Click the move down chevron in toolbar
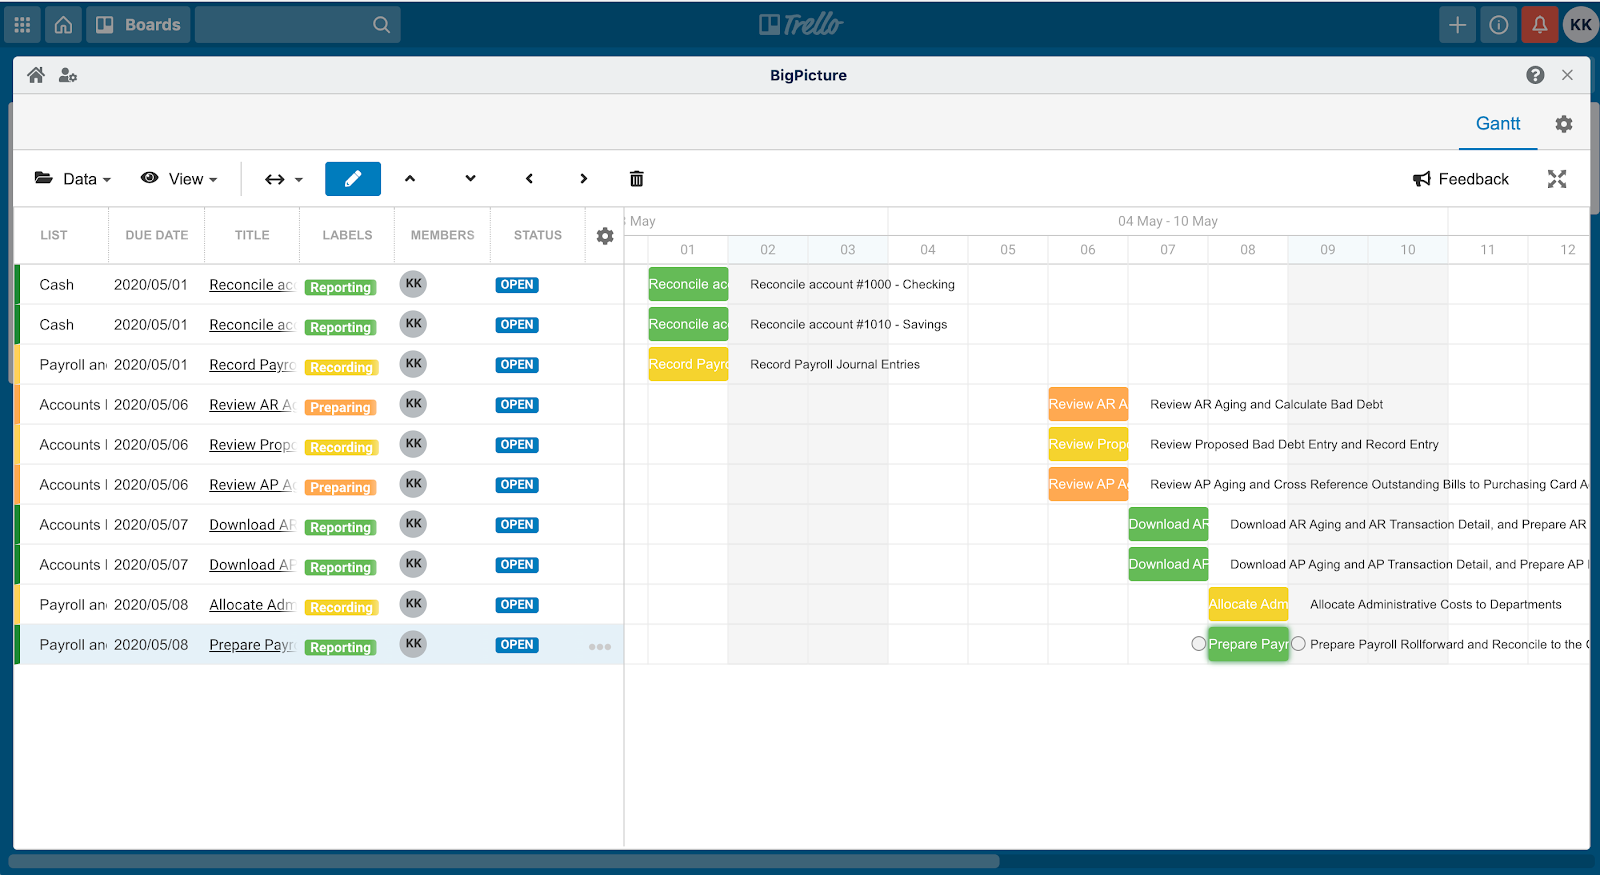The width and height of the screenshot is (1600, 875). point(470,179)
